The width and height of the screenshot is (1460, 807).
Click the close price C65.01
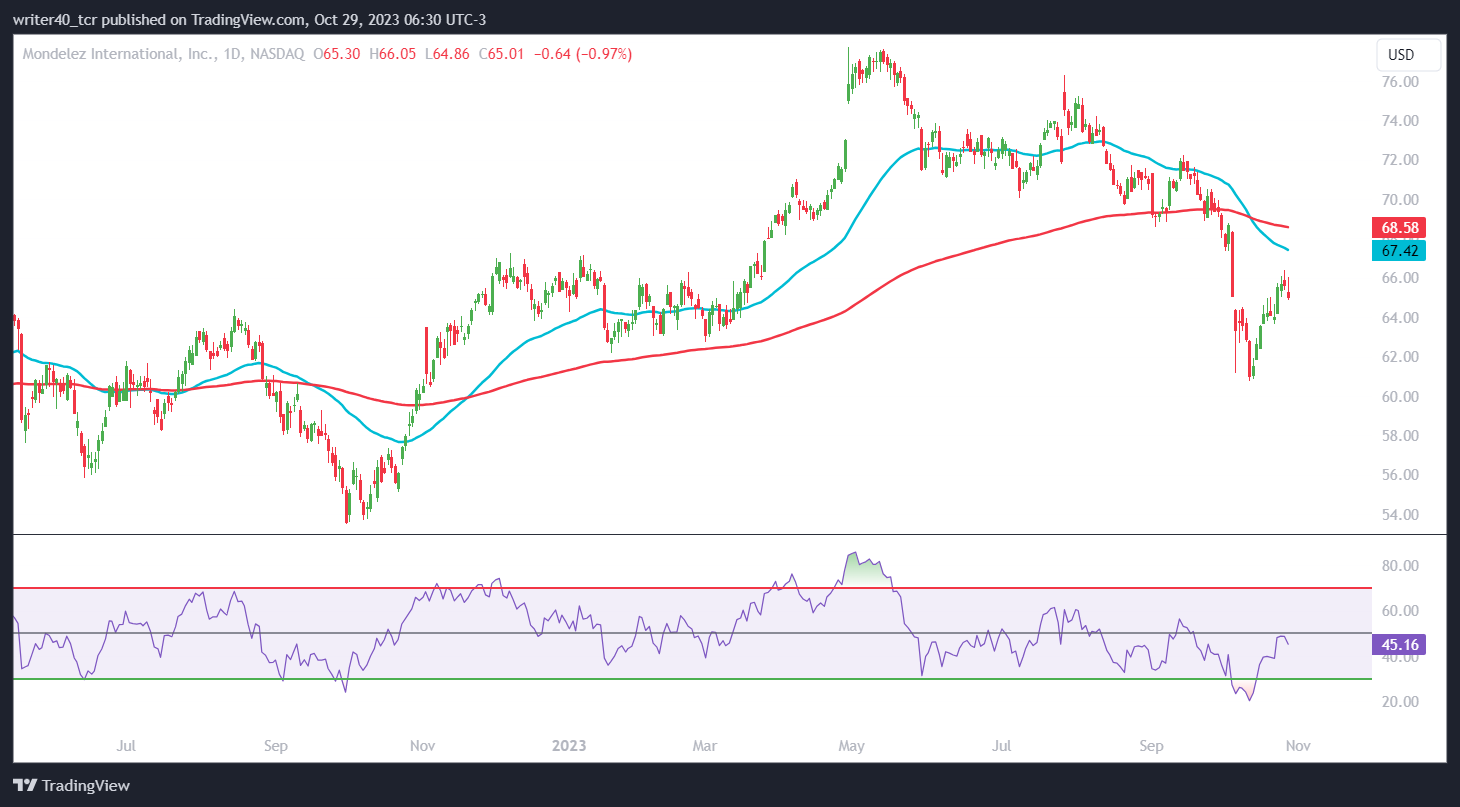[503, 54]
